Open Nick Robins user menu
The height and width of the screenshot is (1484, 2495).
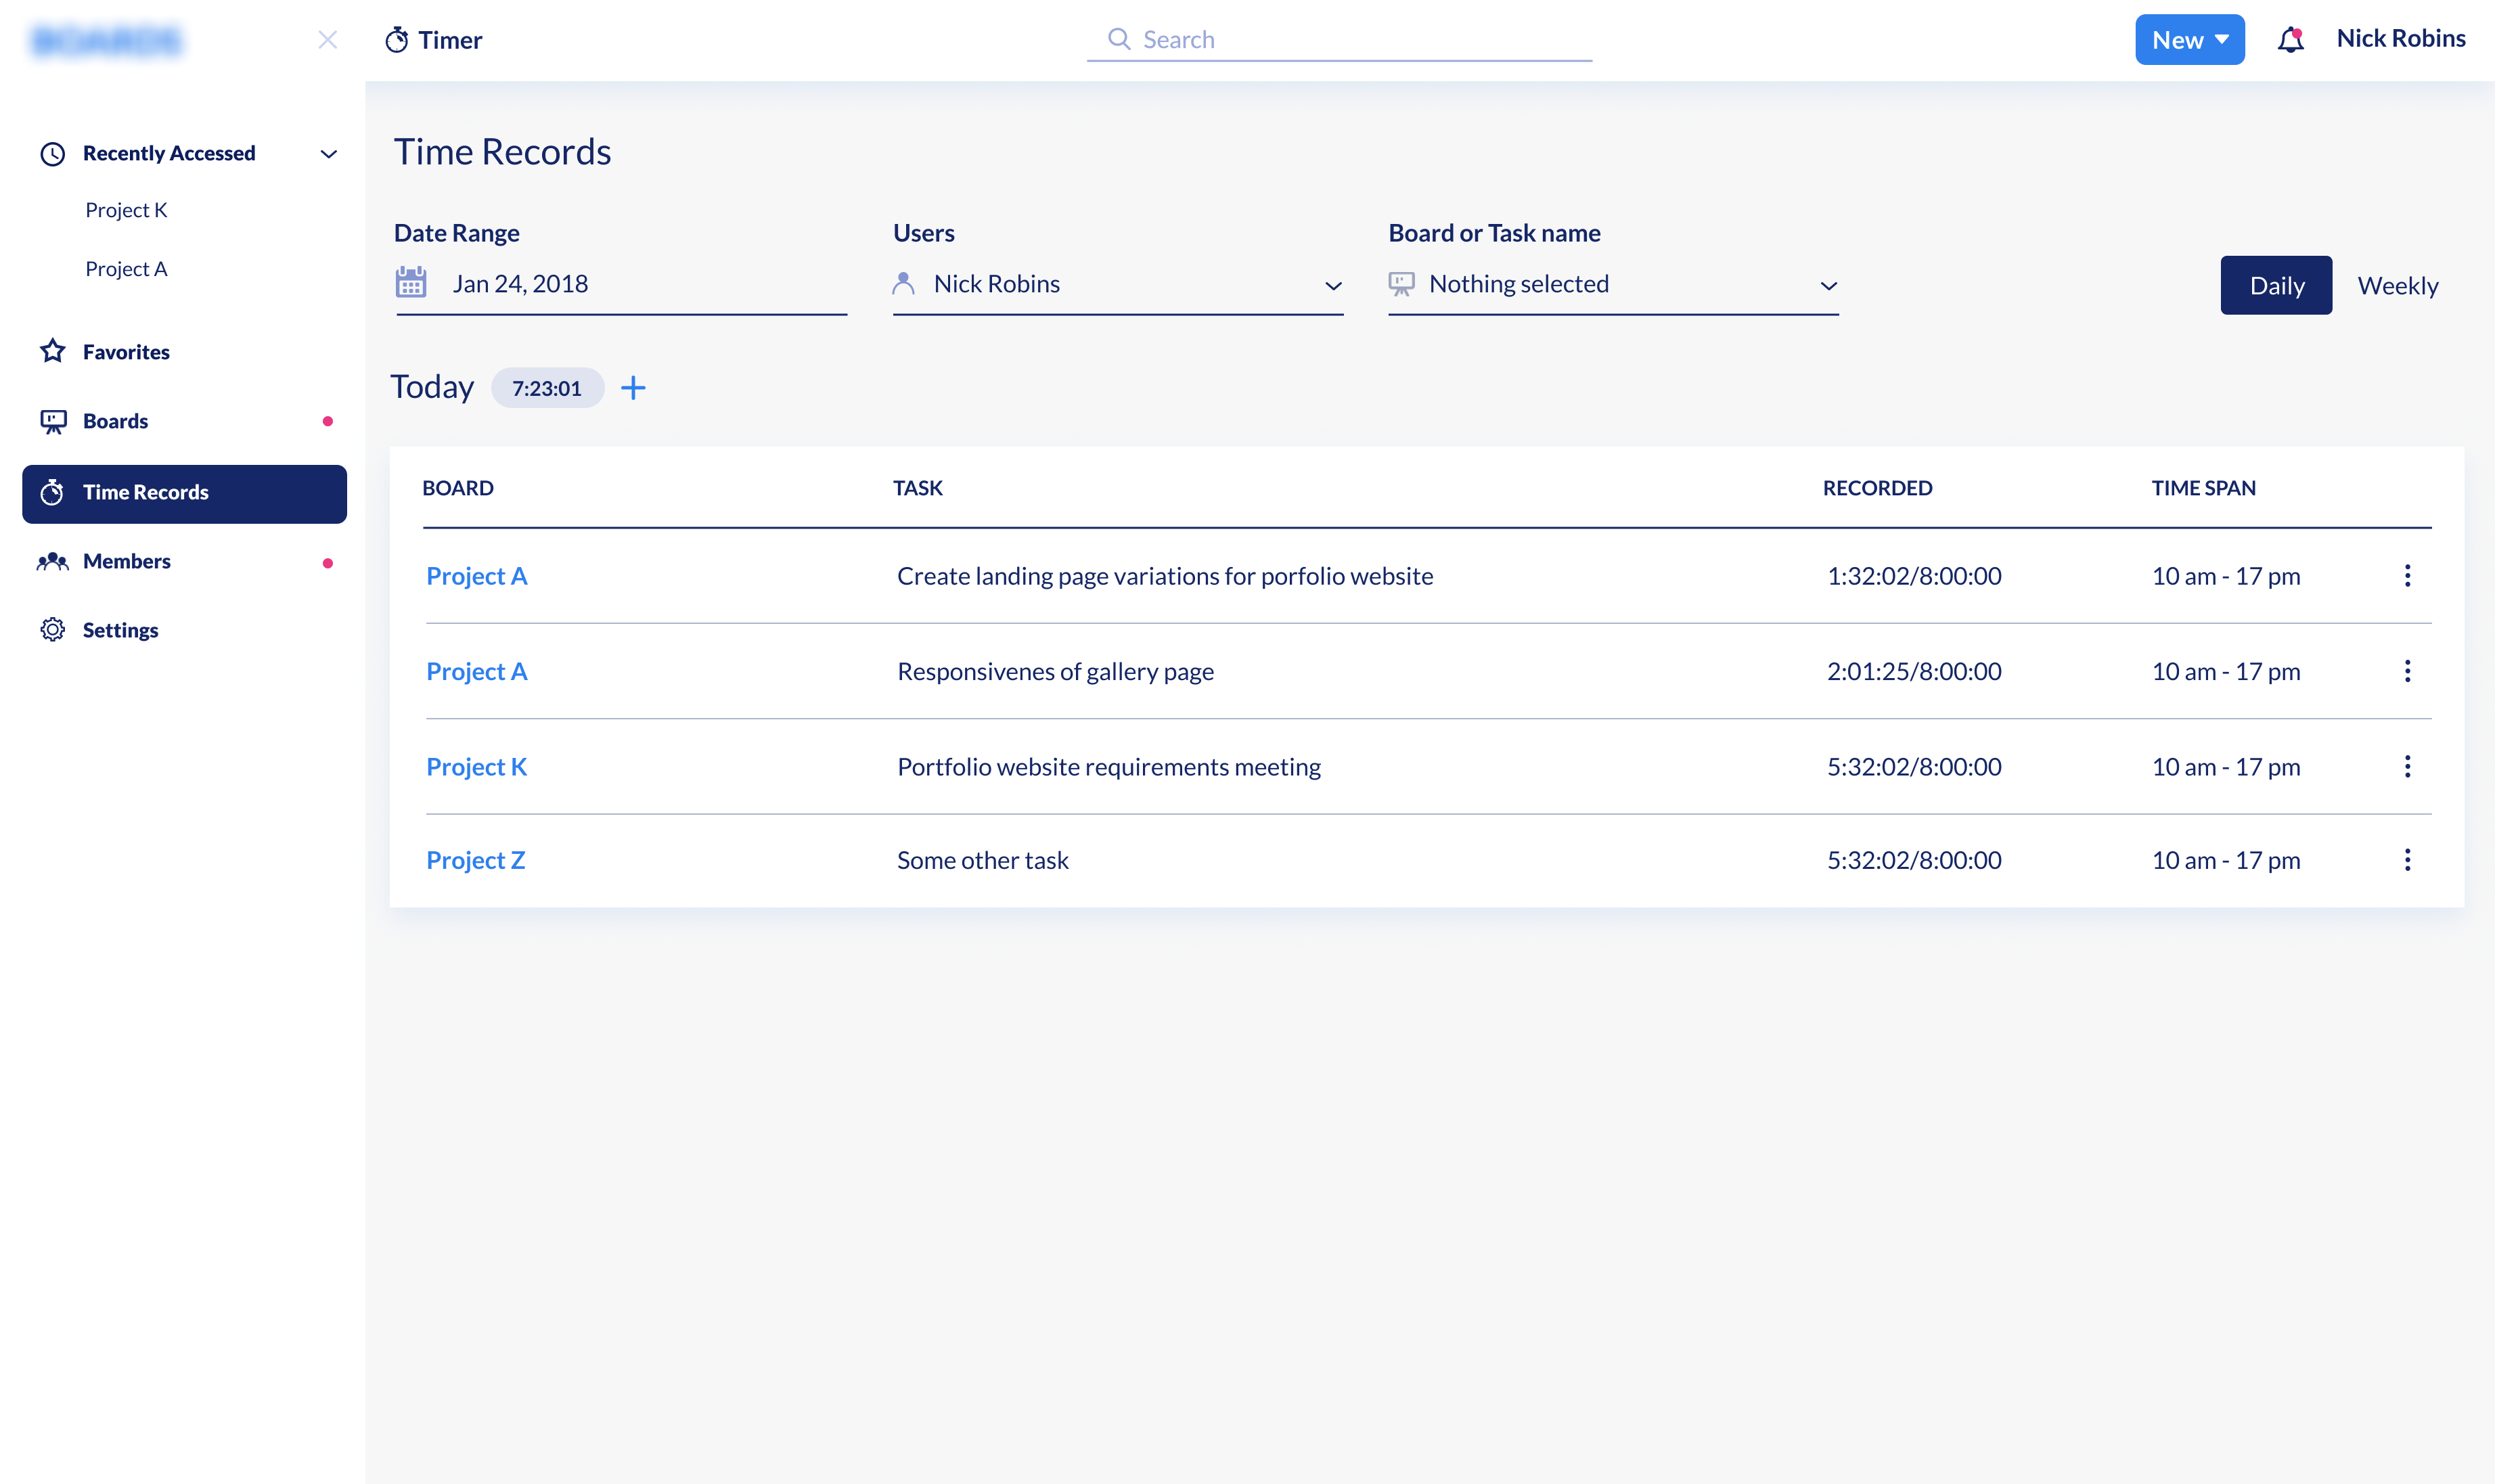(2401, 38)
